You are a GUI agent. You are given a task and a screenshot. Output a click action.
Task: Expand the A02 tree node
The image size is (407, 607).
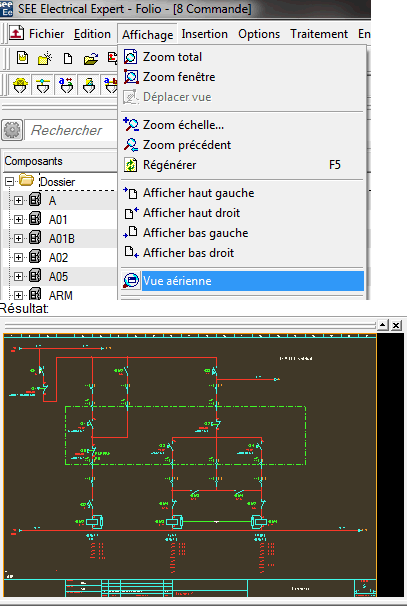point(18,257)
